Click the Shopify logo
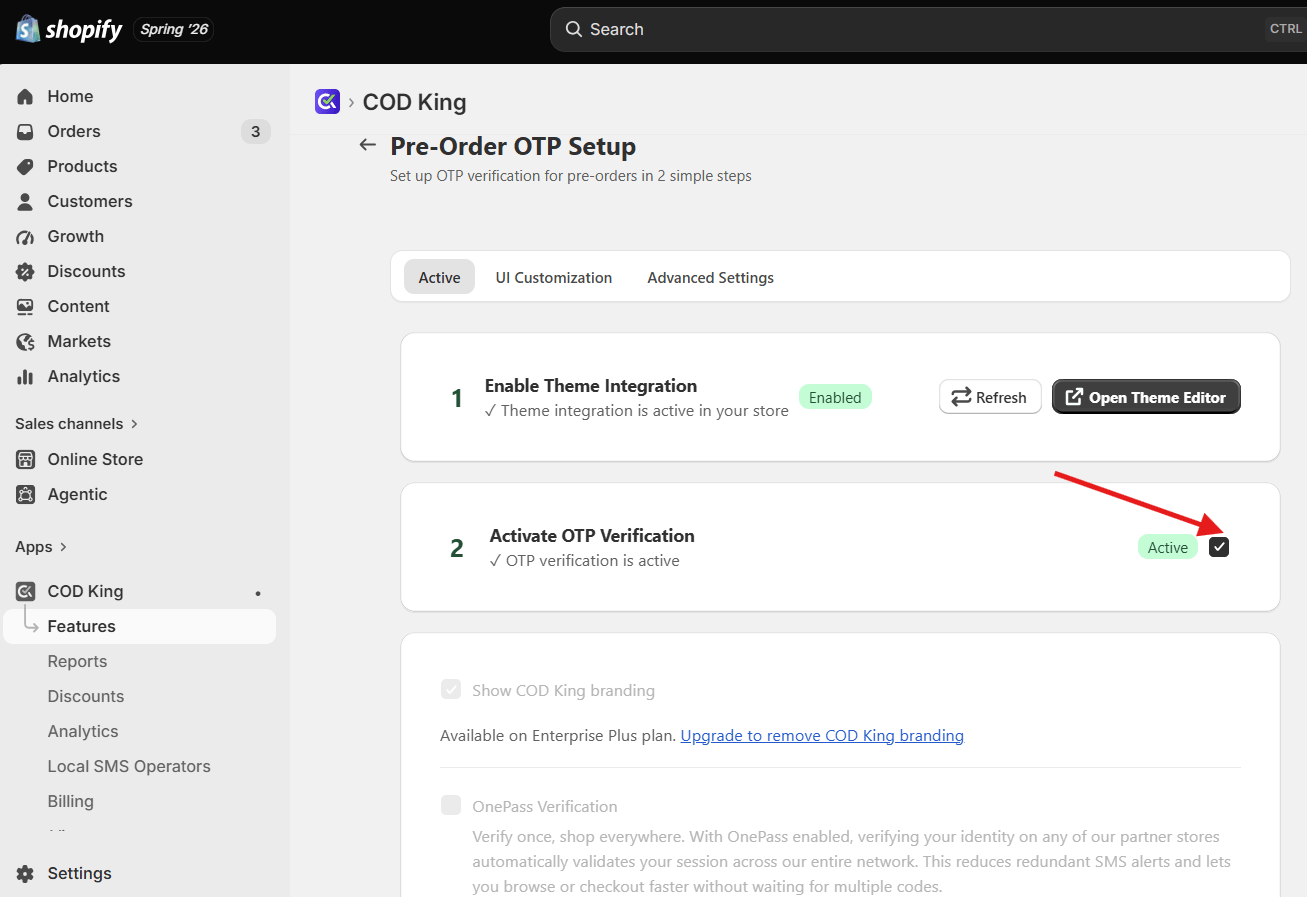The height and width of the screenshot is (897, 1307). [x=69, y=29]
